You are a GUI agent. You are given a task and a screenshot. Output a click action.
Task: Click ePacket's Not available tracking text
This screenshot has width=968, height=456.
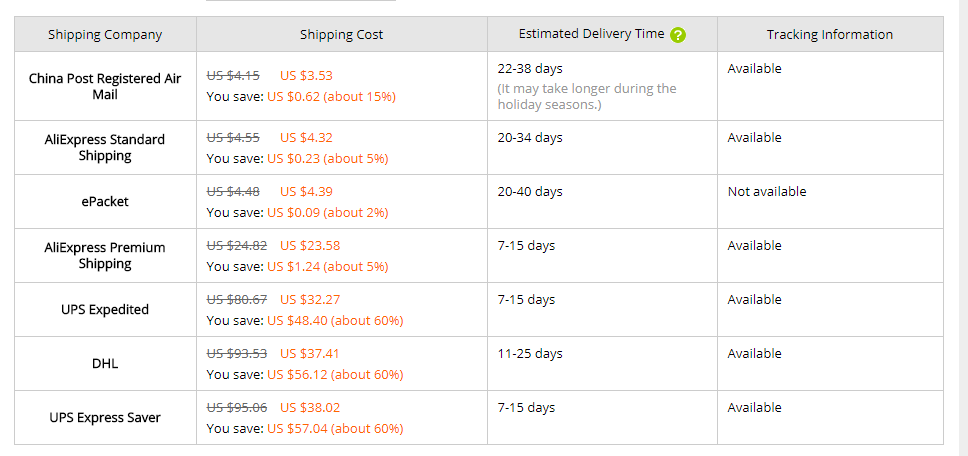point(767,191)
